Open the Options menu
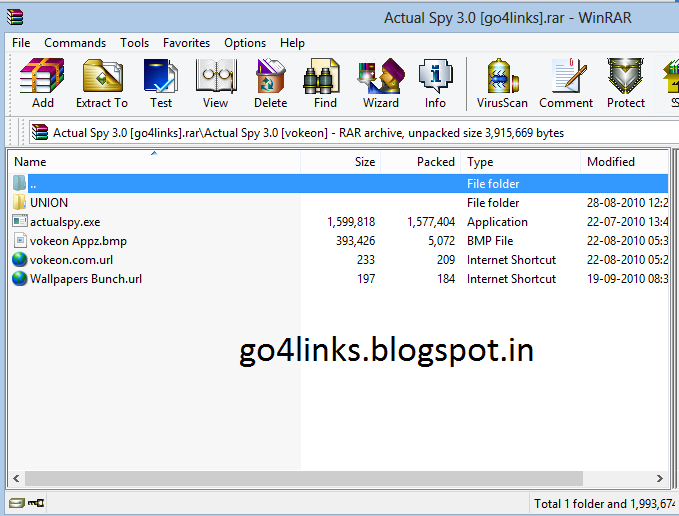Image resolution: width=679 pixels, height=516 pixels. pos(245,43)
